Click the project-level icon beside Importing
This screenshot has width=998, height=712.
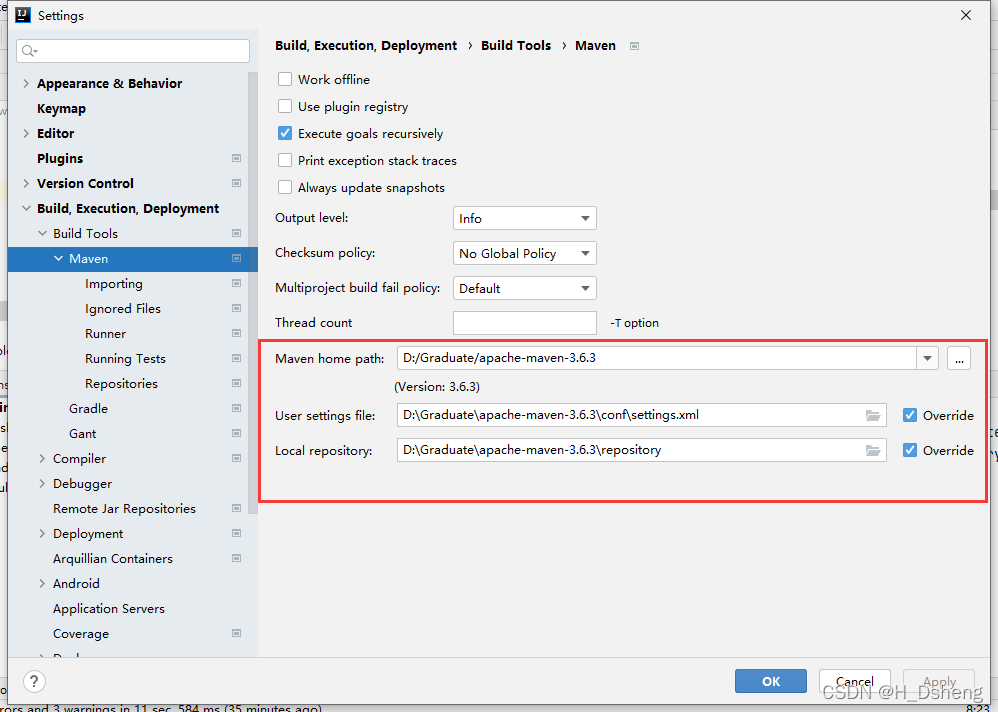tap(236, 283)
